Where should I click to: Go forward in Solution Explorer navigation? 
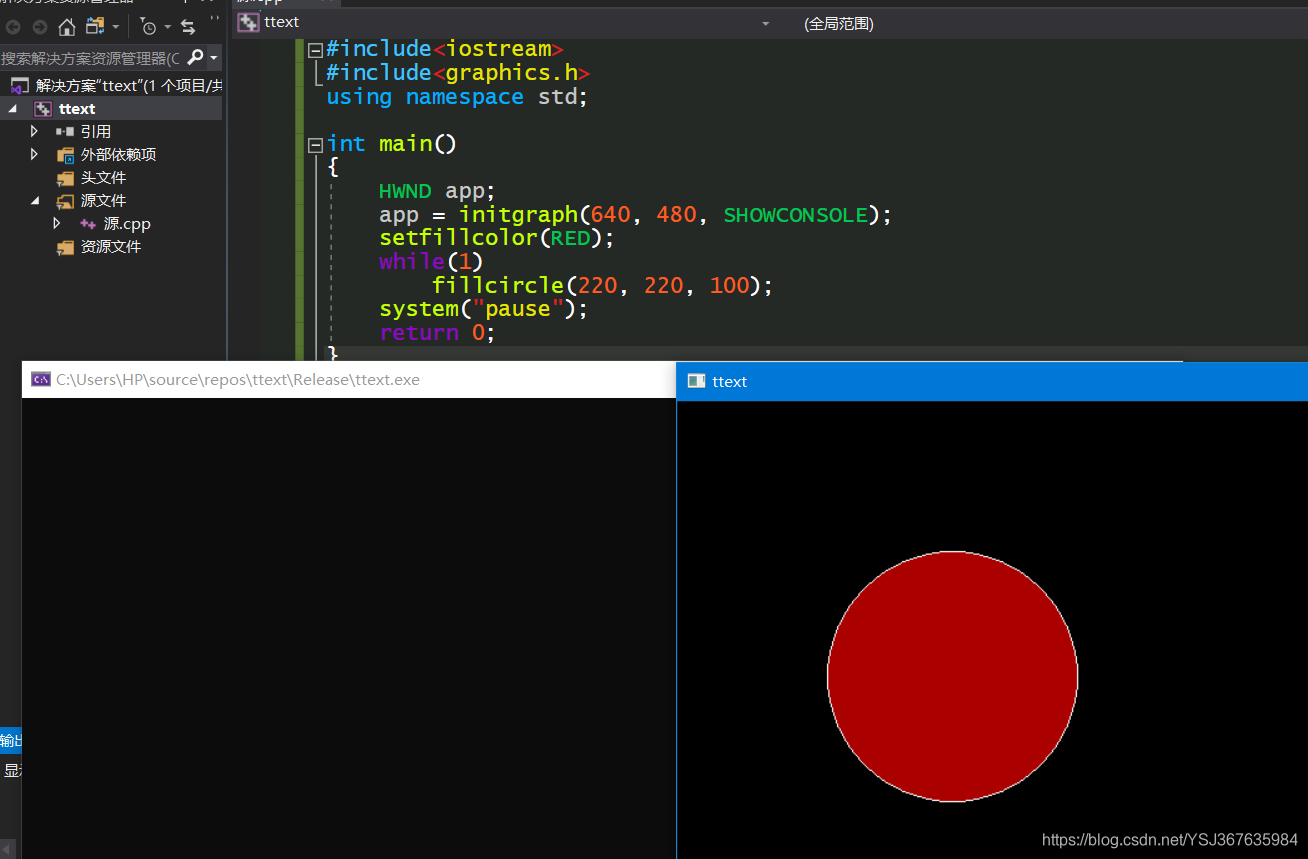coord(40,27)
